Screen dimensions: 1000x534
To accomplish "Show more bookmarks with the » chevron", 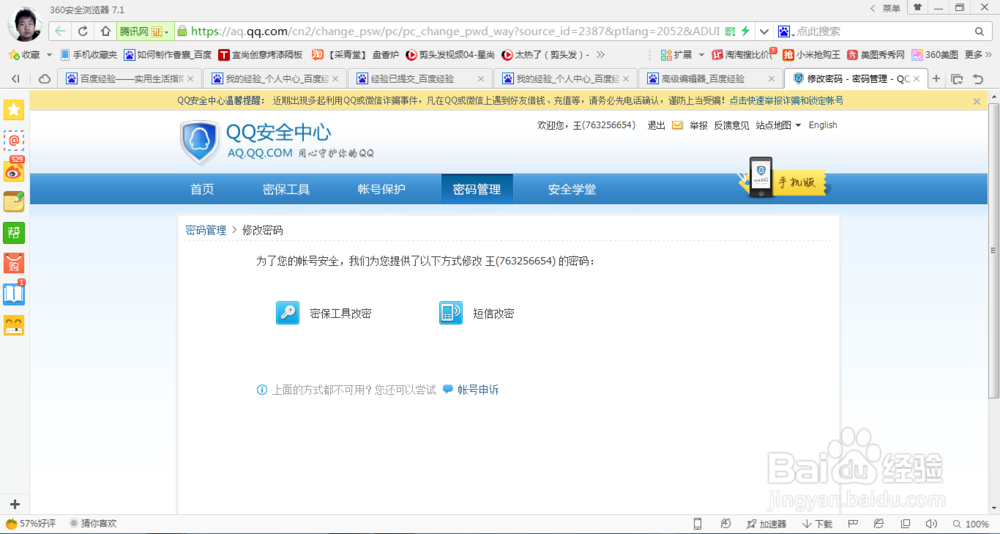I will 600,55.
